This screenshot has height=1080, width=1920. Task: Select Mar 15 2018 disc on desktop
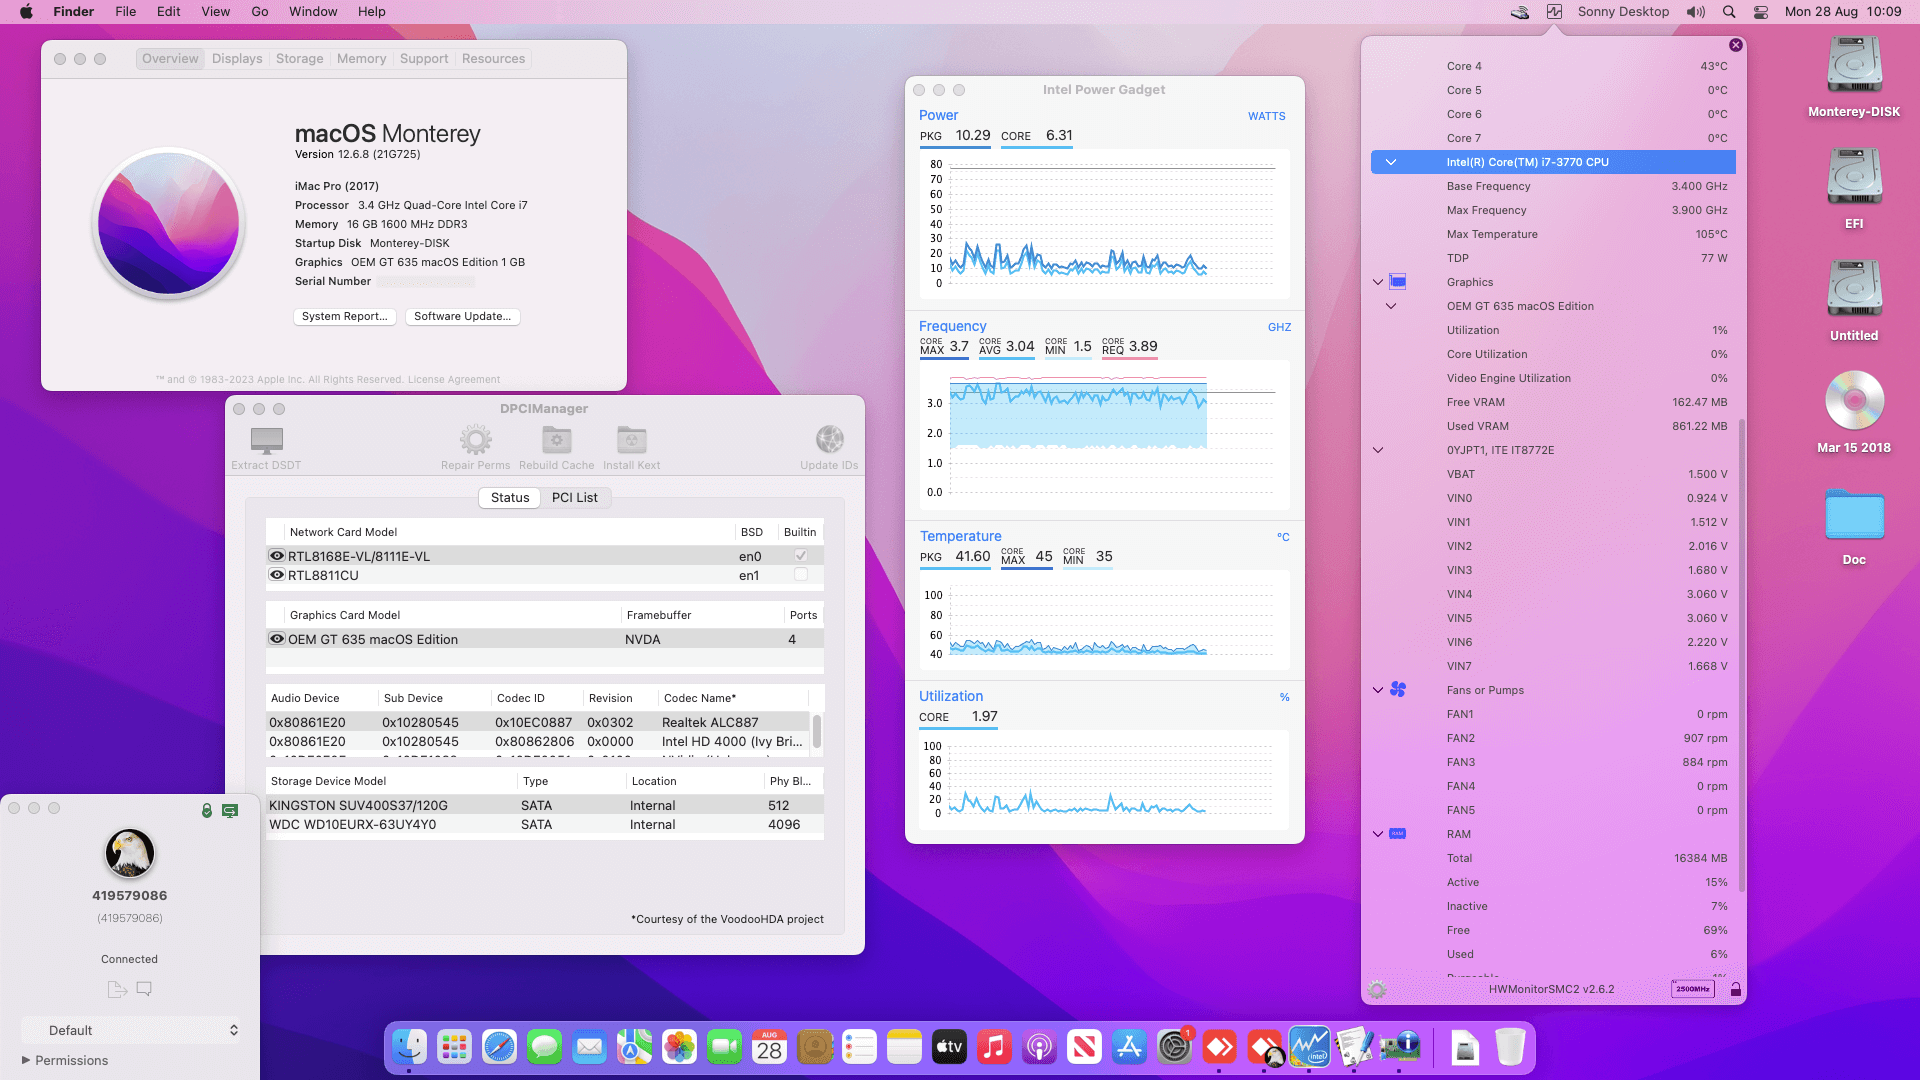click(1854, 401)
